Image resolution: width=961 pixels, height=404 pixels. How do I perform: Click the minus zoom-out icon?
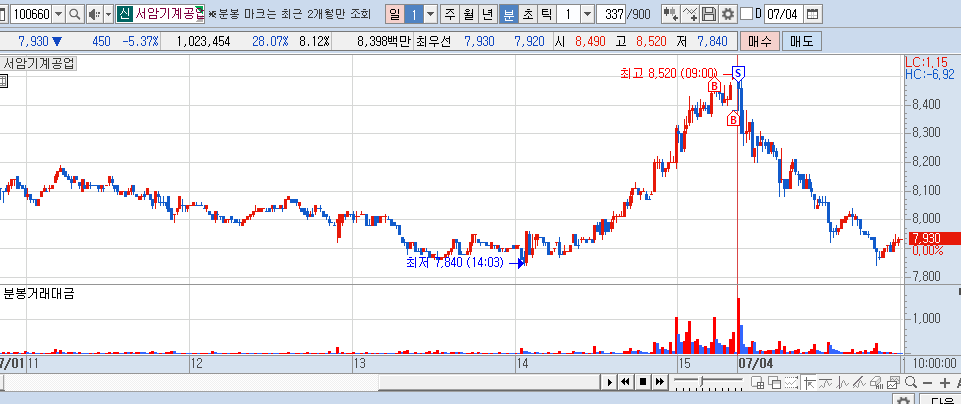tap(927, 383)
